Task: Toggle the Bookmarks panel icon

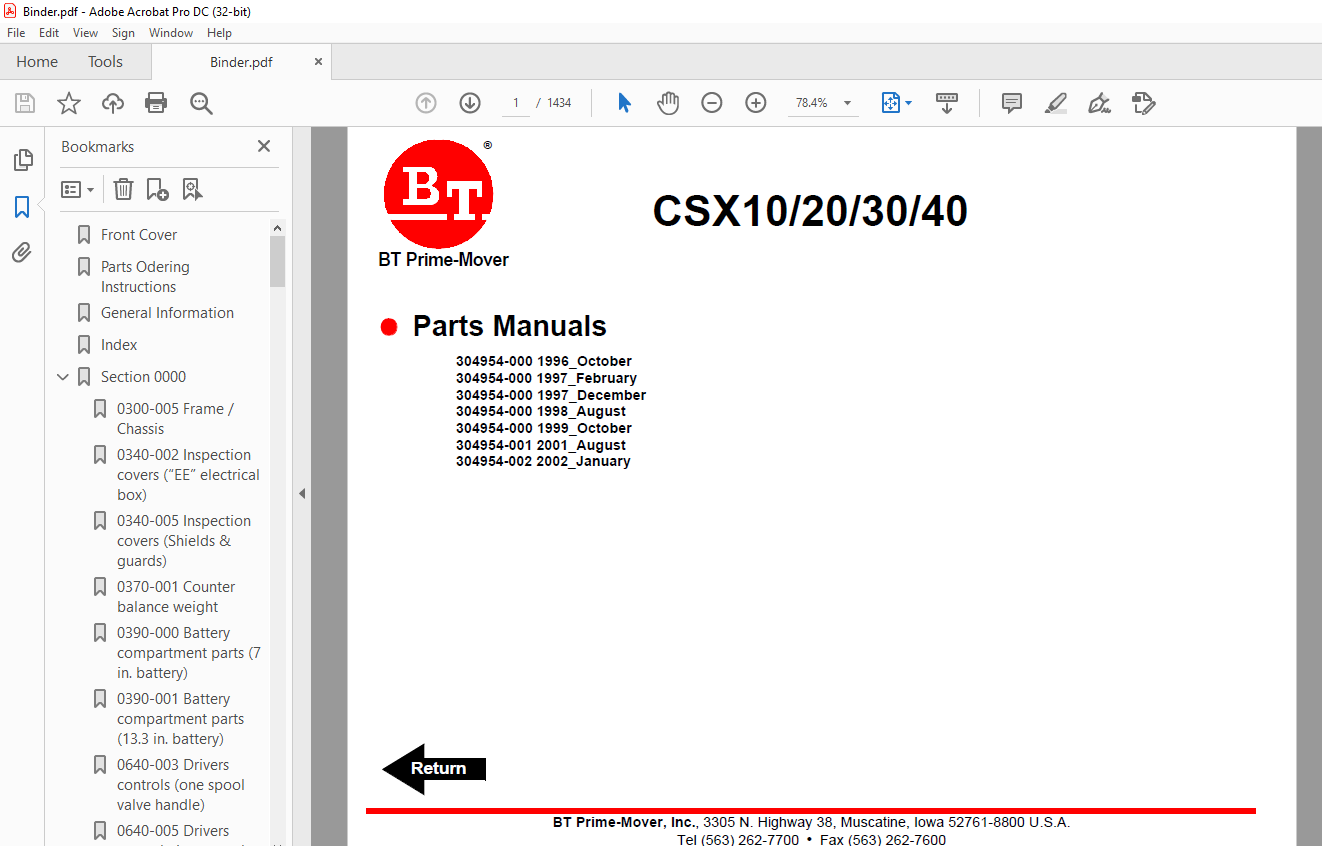Action: [22, 207]
